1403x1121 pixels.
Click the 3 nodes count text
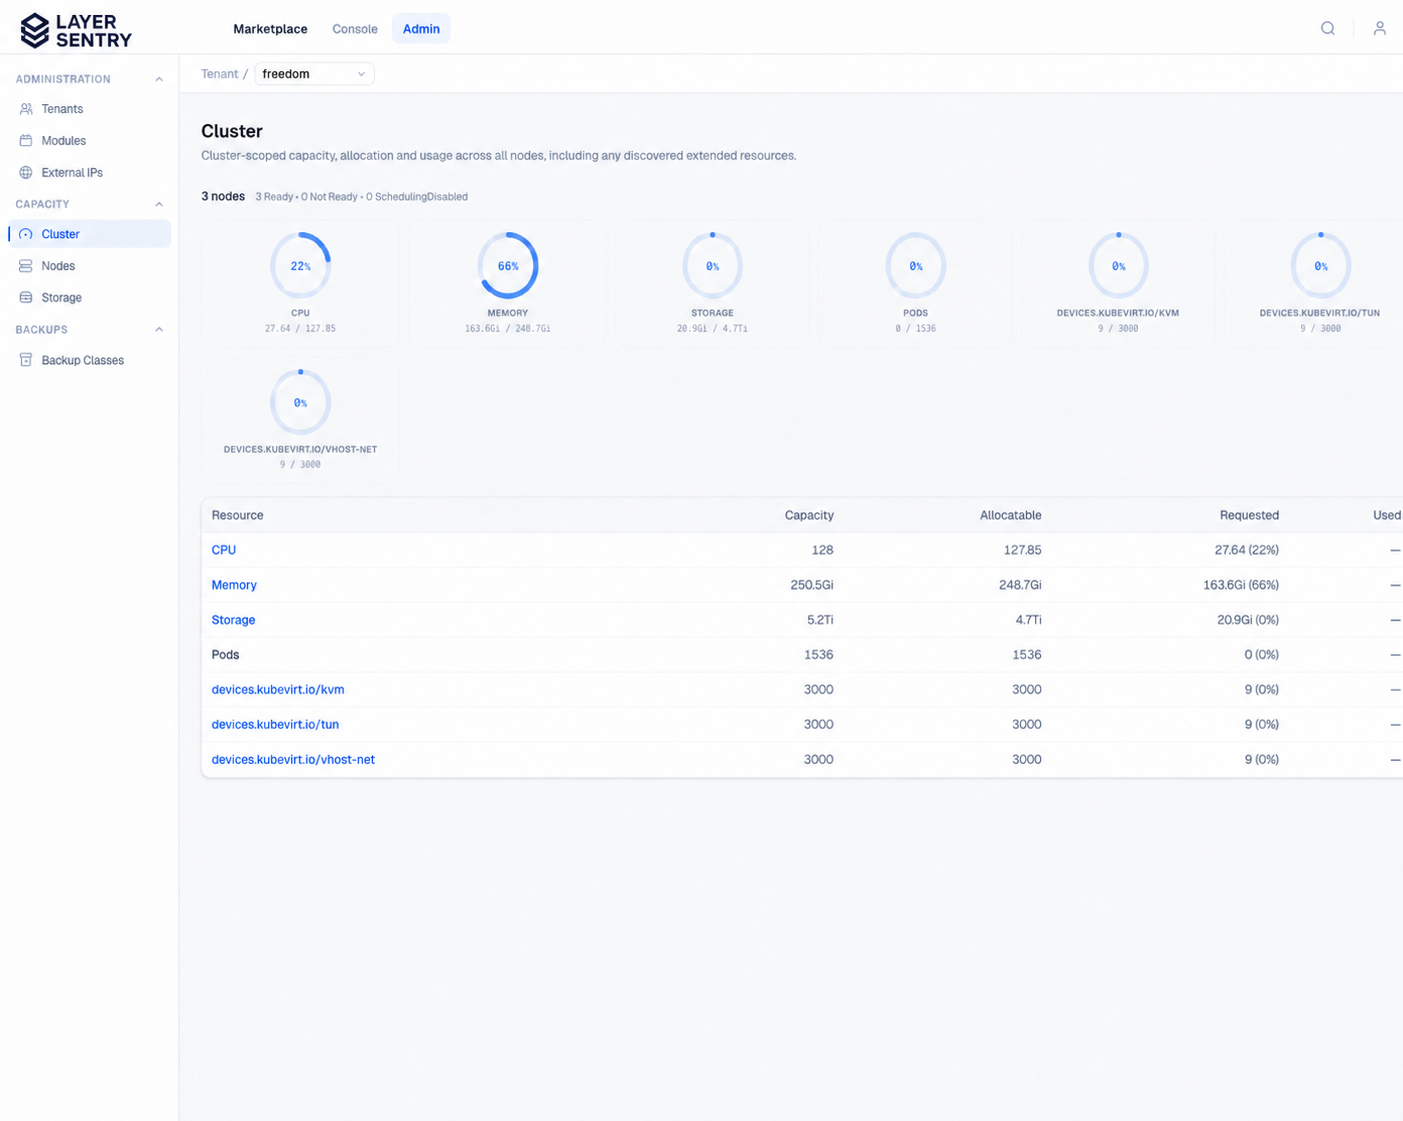(223, 196)
